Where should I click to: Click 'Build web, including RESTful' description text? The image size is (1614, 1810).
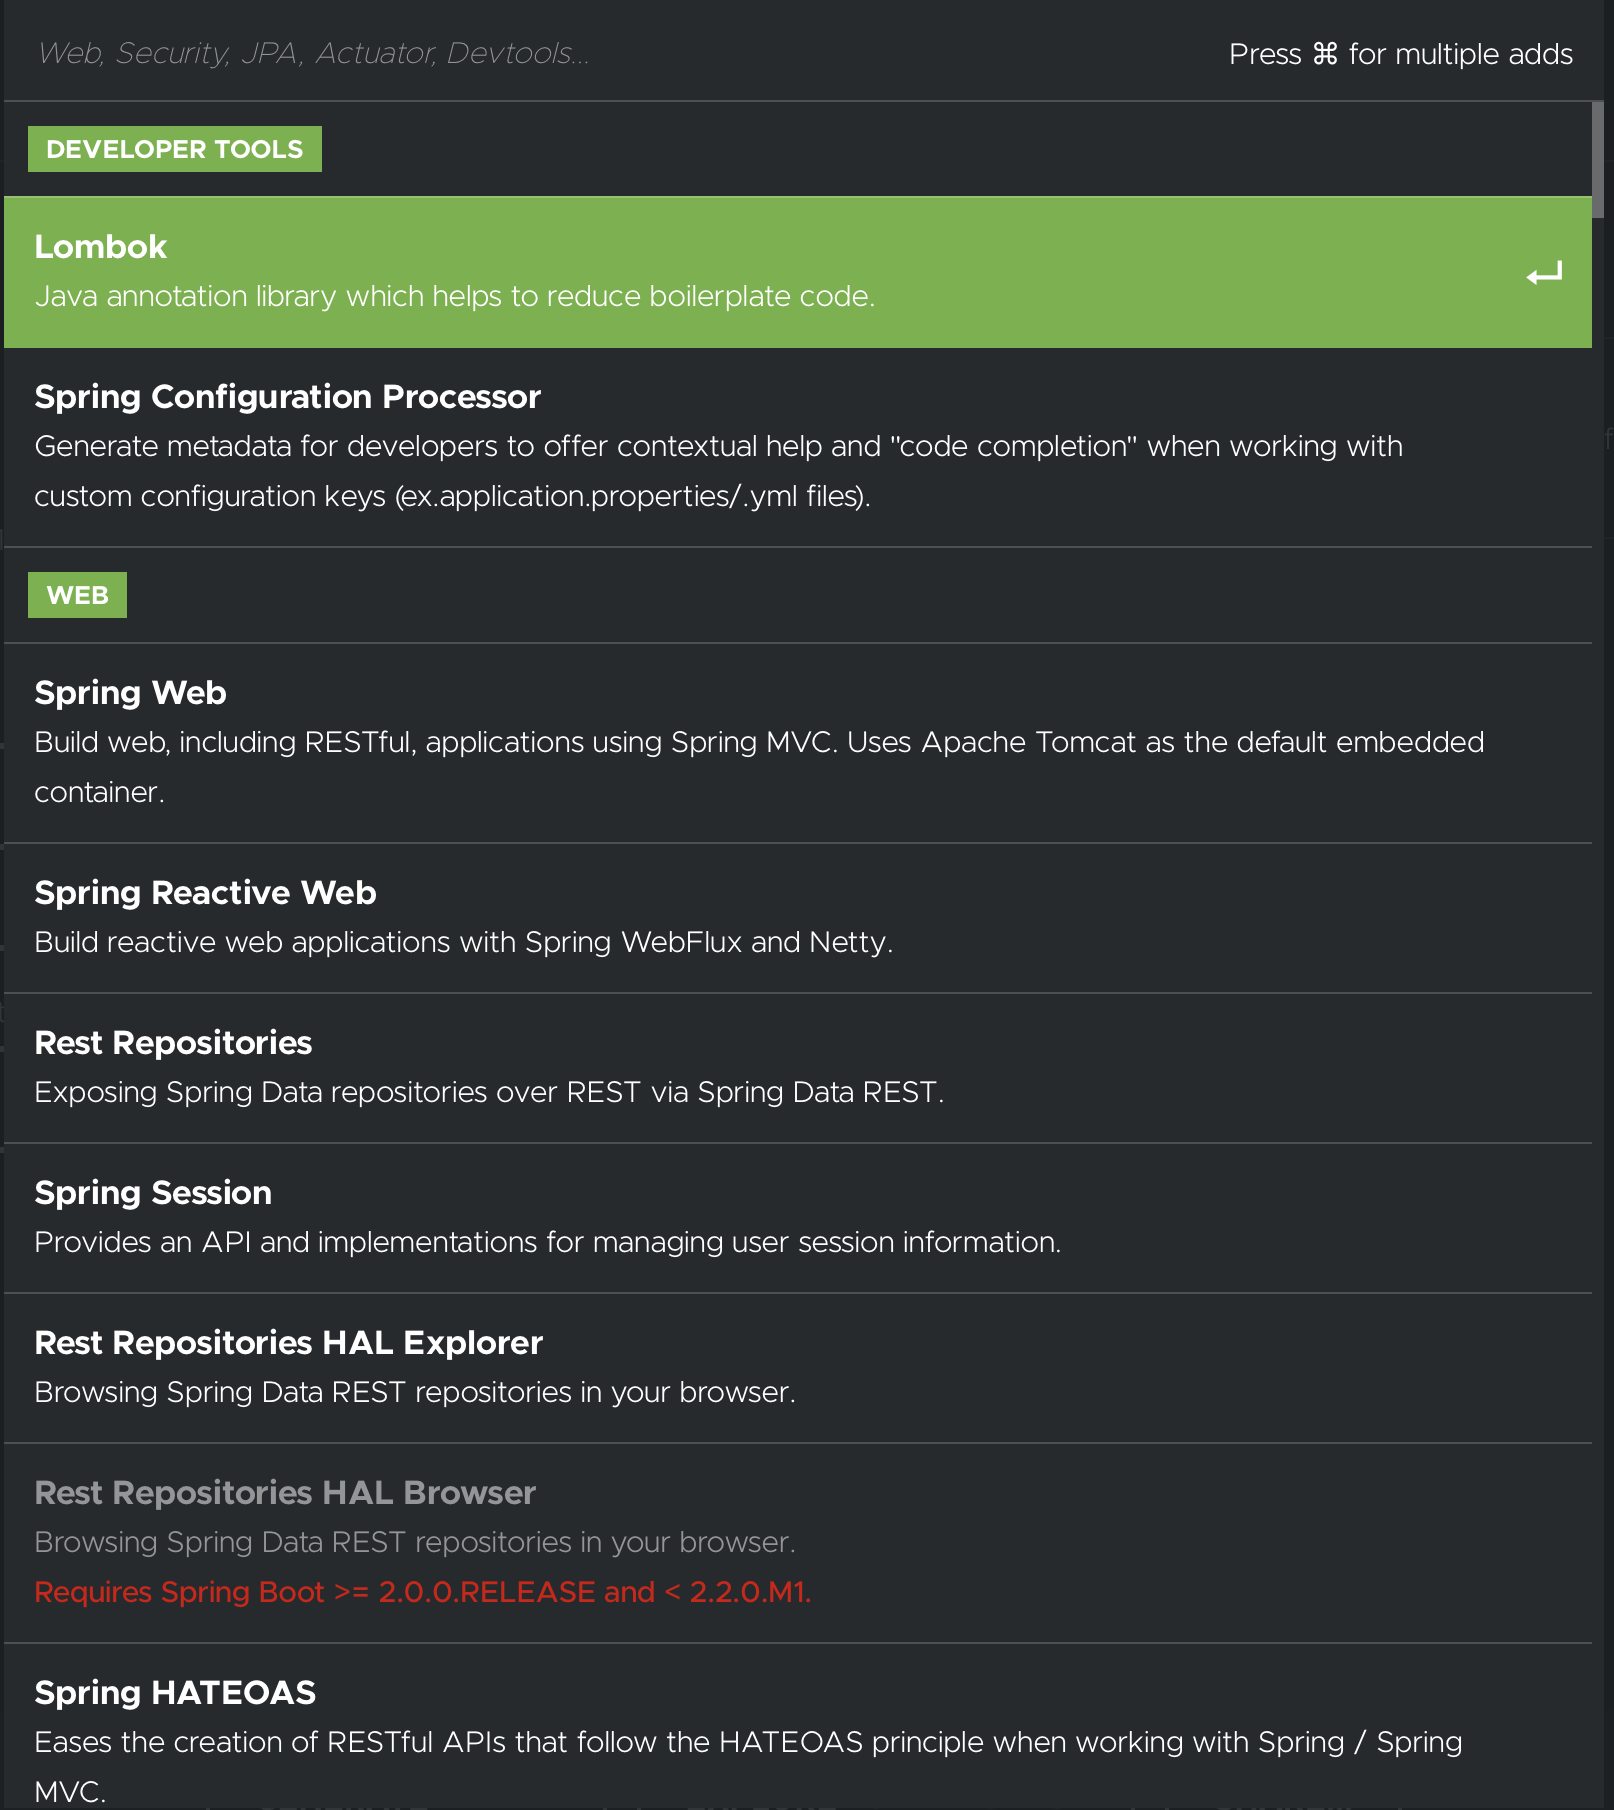coord(759,767)
